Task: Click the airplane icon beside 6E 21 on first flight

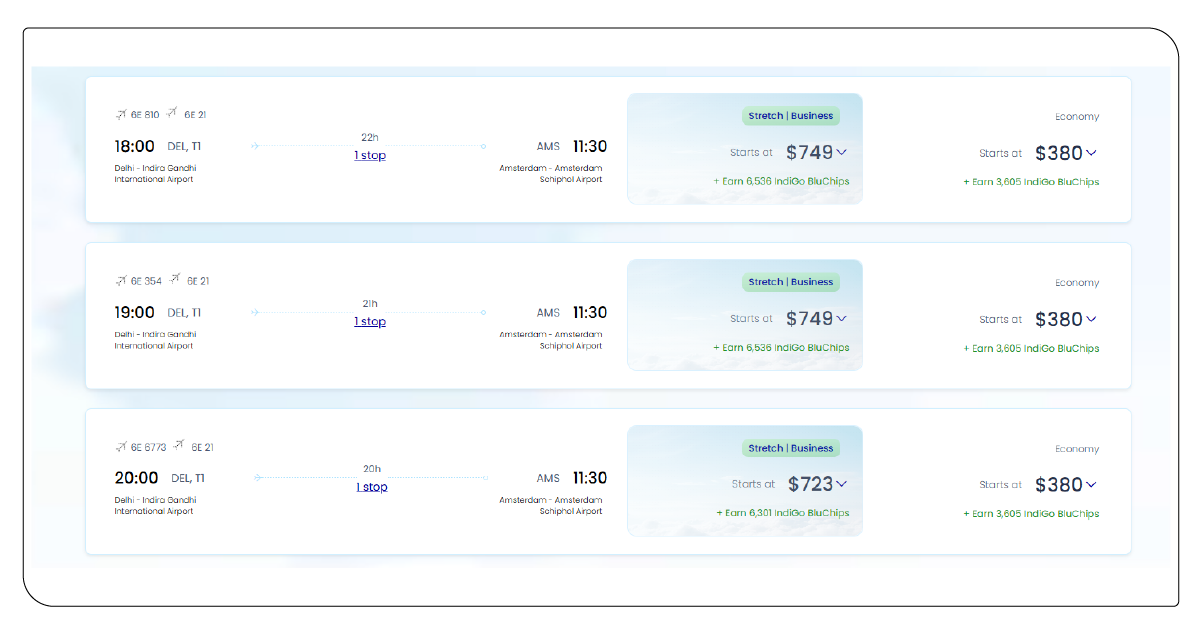Action: coord(172,114)
